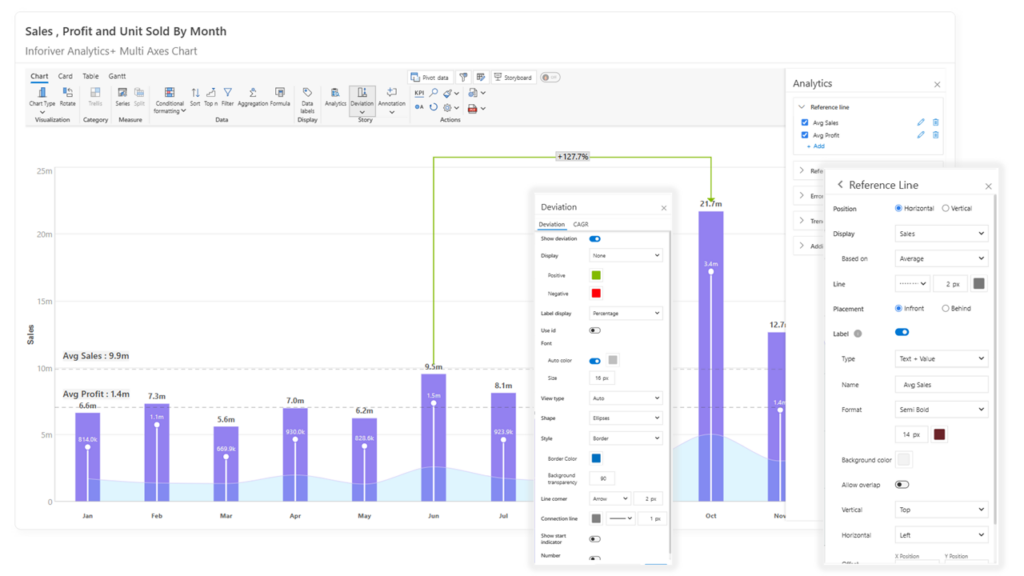Open Type dropdown showing Text + Value

(941, 359)
